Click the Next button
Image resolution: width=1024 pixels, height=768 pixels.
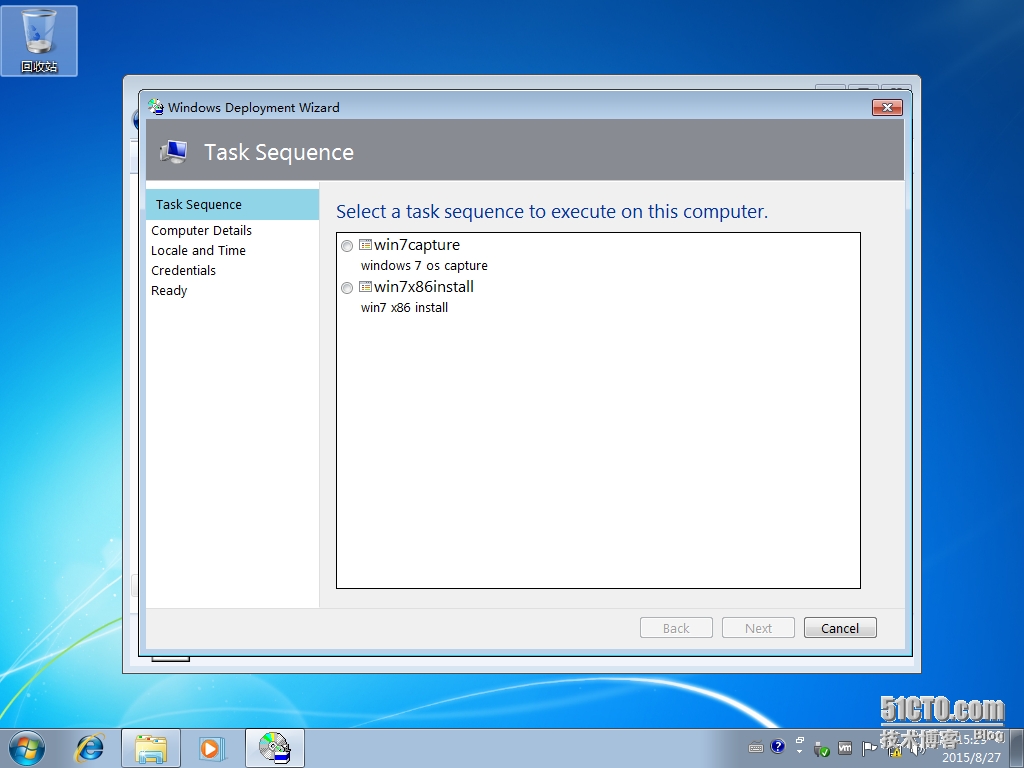pos(758,628)
